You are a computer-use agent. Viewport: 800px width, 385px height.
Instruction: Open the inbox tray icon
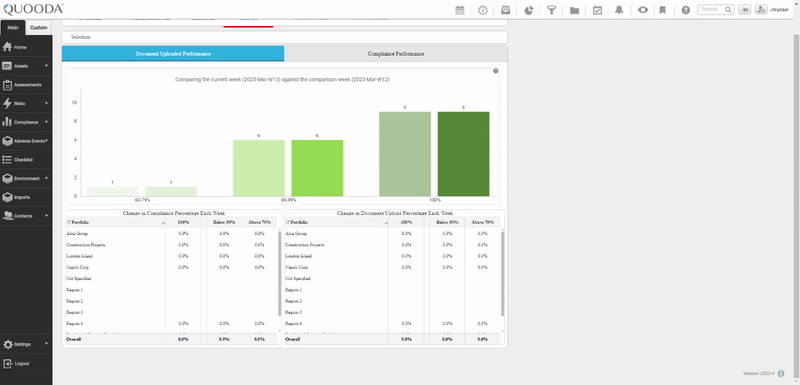pos(506,10)
